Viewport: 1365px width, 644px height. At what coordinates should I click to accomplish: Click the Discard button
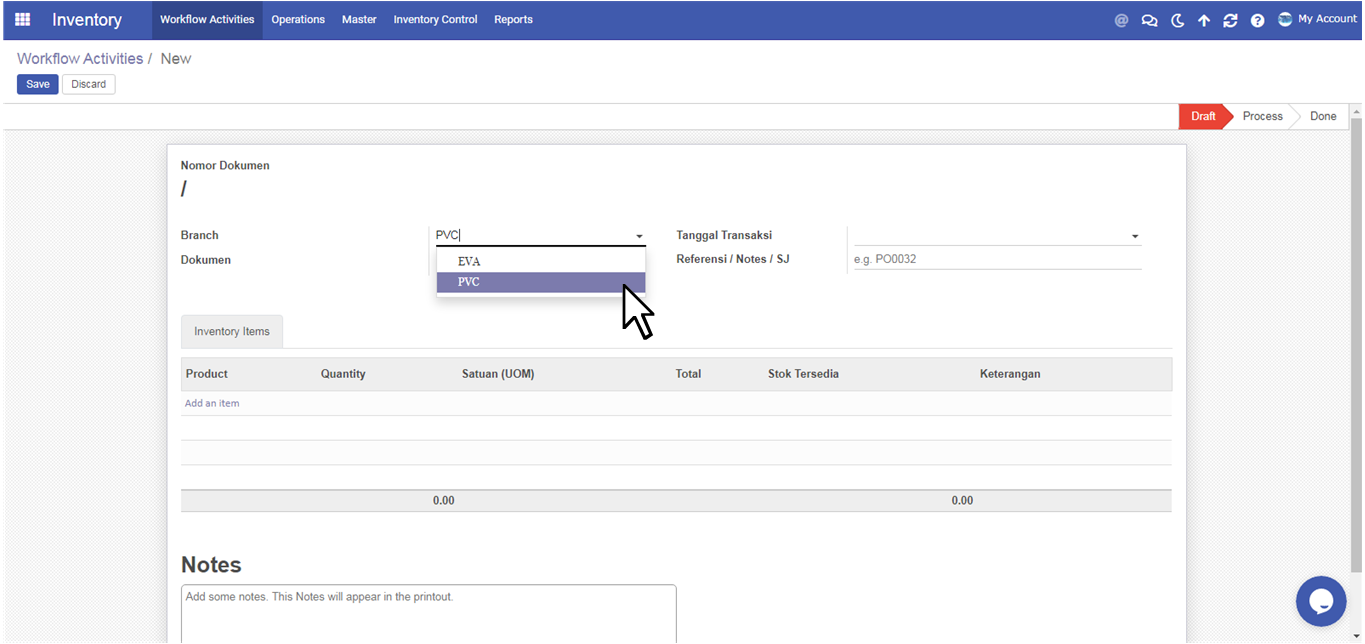(x=88, y=84)
